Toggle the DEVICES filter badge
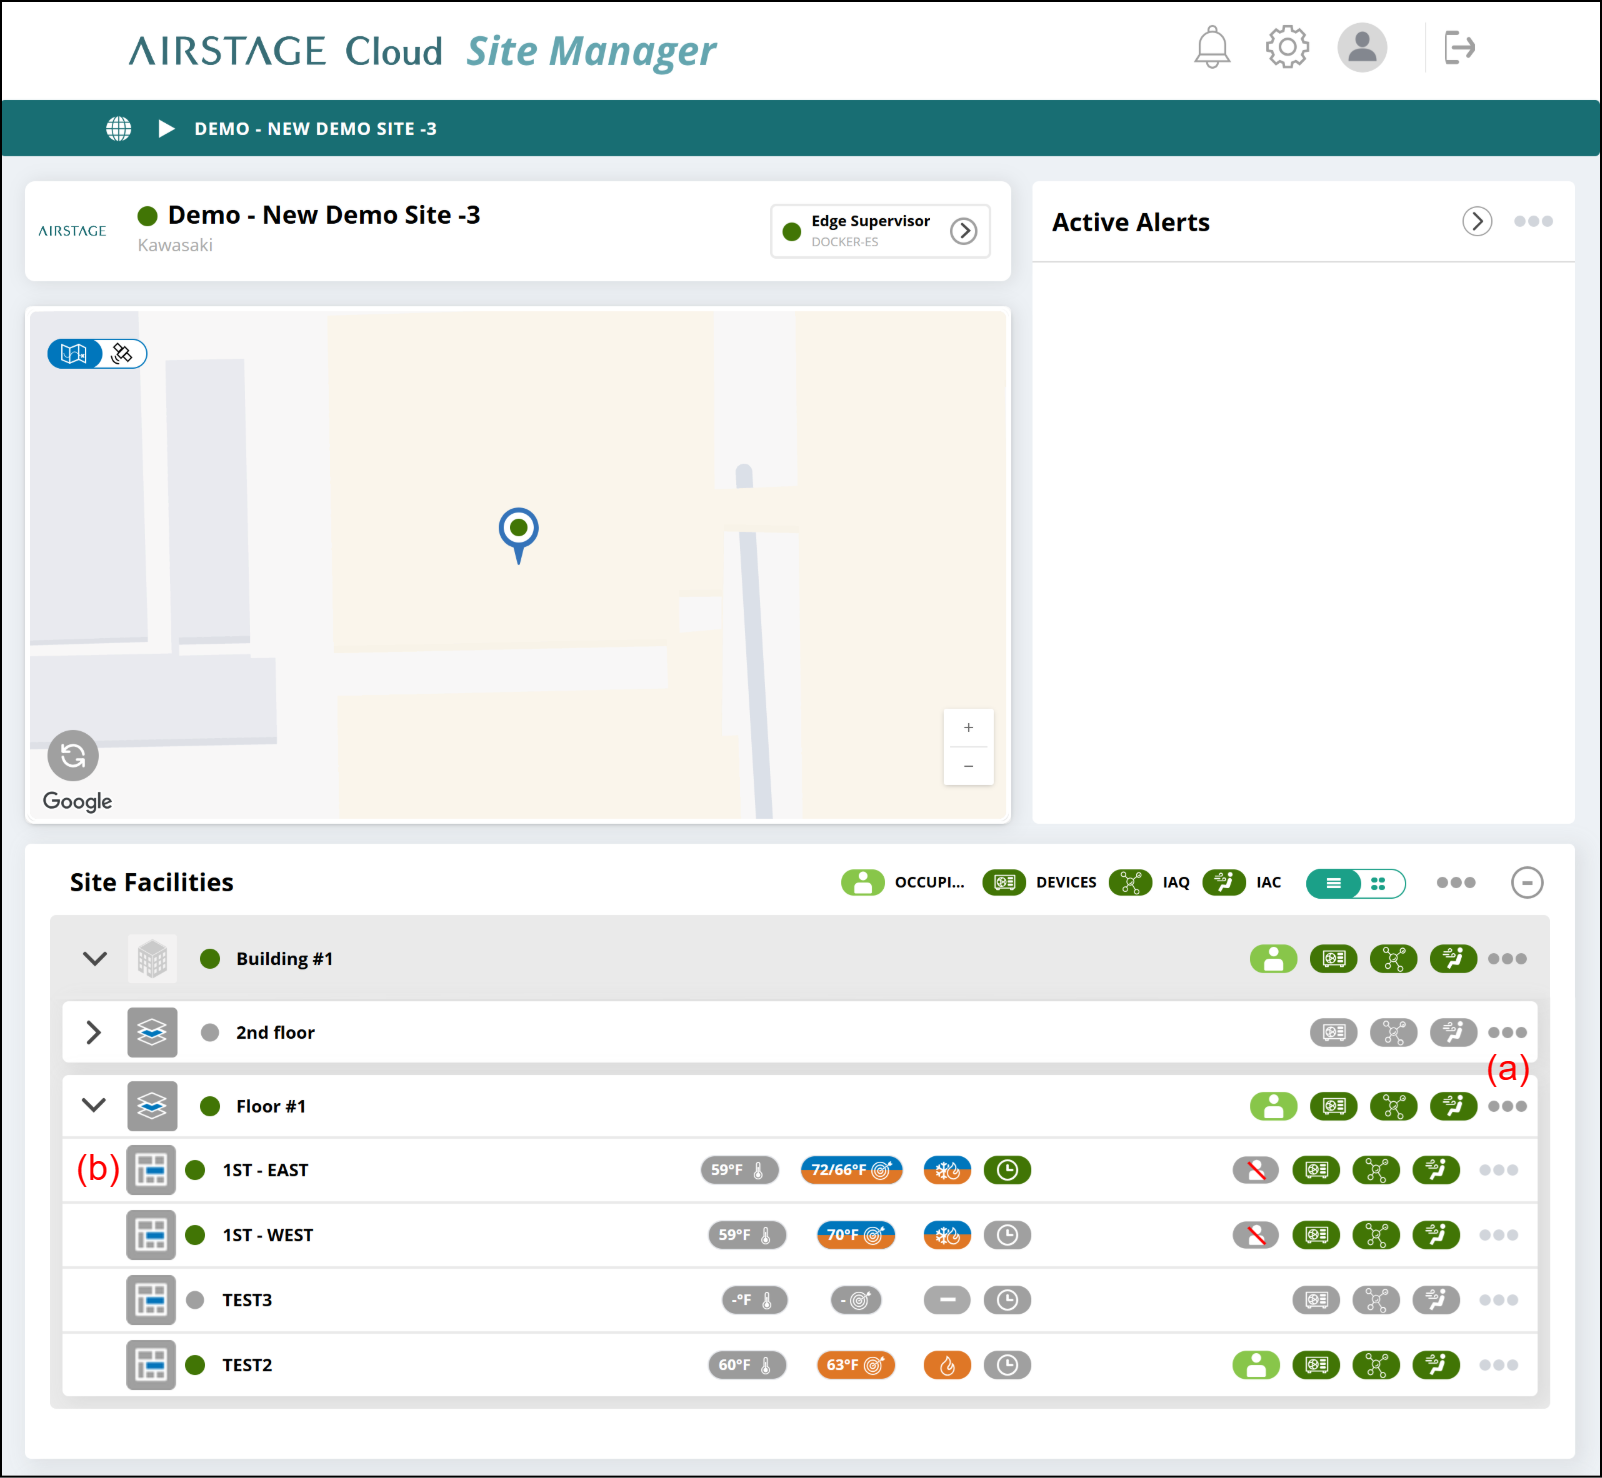 [1004, 882]
